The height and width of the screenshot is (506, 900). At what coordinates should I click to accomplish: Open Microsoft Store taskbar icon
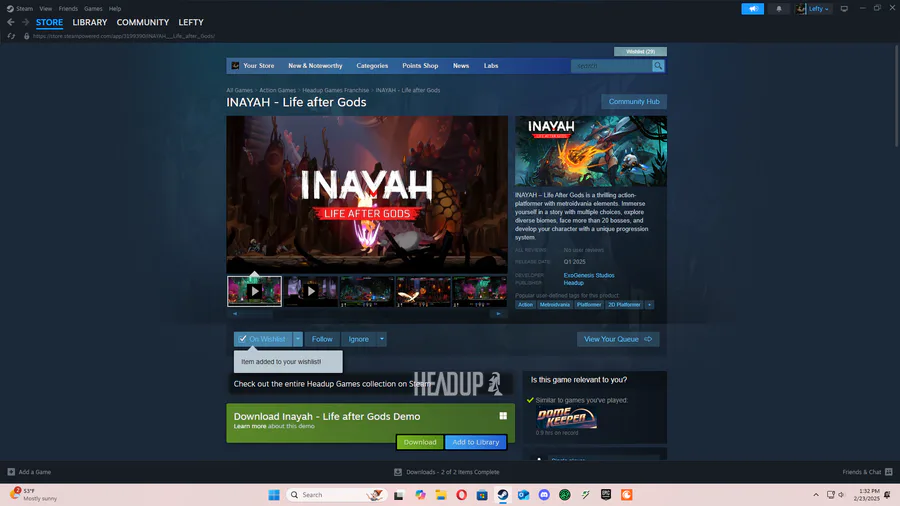[x=482, y=495]
